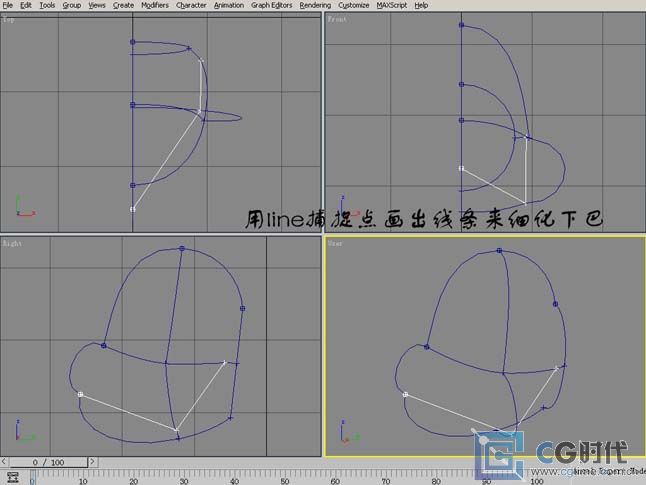646x485 pixels.
Task: Click the Top viewport label
Action: pos(8,19)
